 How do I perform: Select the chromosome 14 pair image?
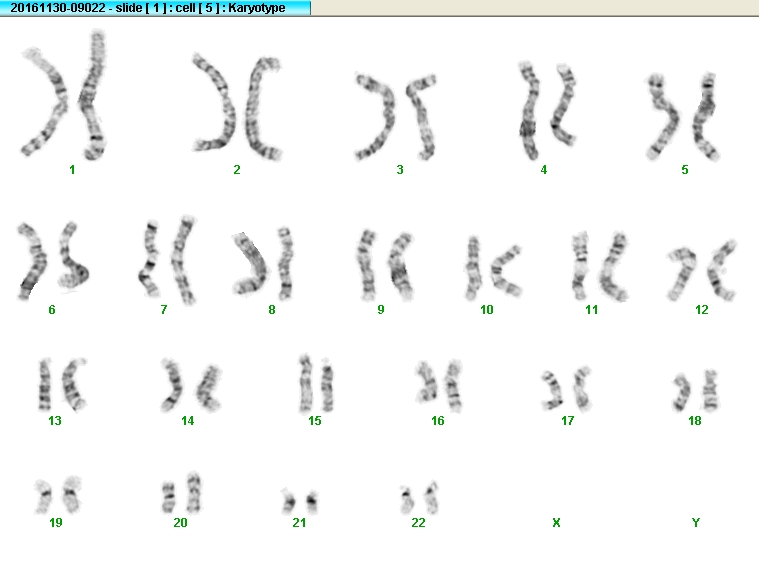(191, 385)
